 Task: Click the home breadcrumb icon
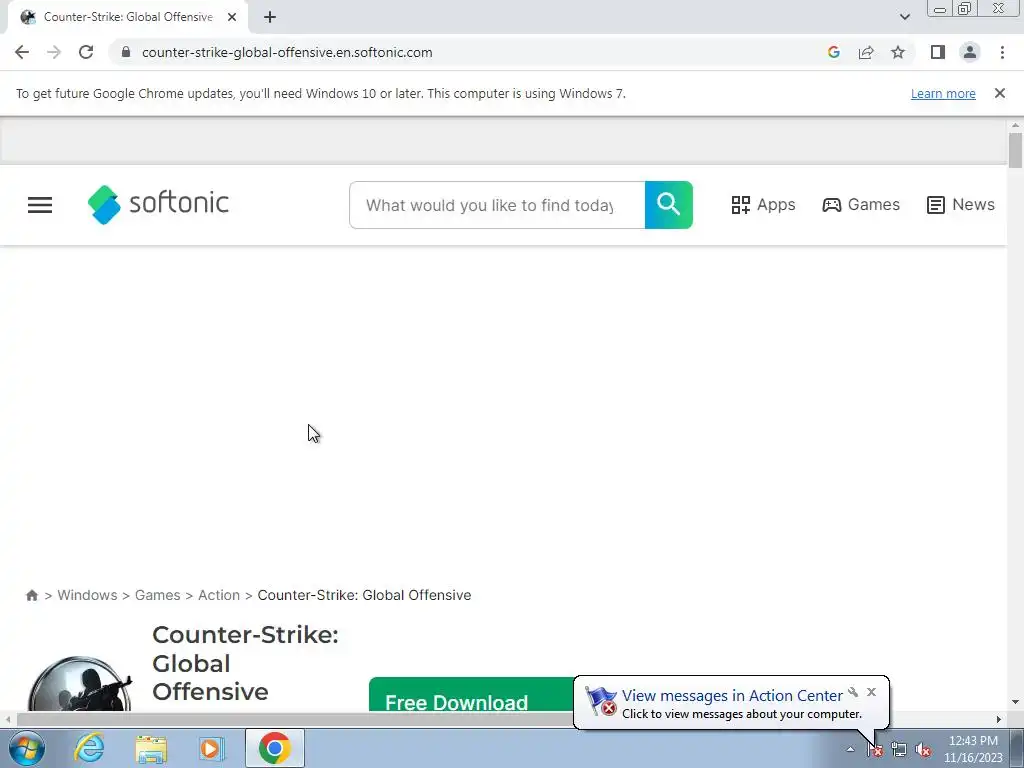point(31,595)
